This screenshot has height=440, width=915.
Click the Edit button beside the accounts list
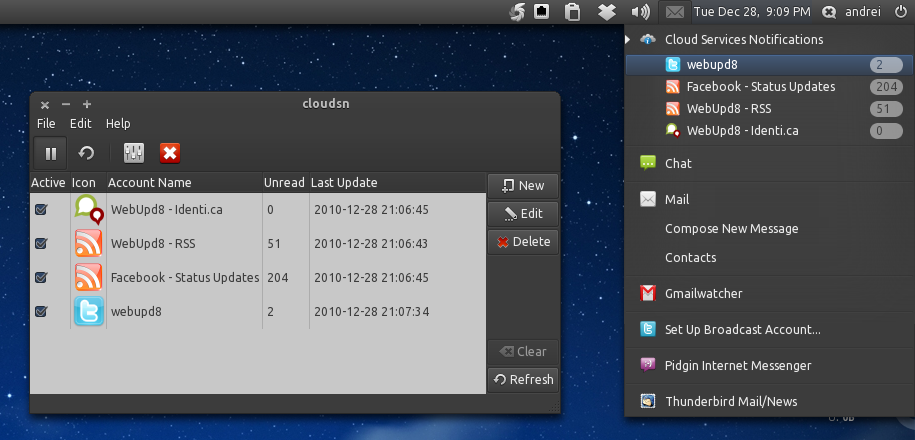[523, 214]
